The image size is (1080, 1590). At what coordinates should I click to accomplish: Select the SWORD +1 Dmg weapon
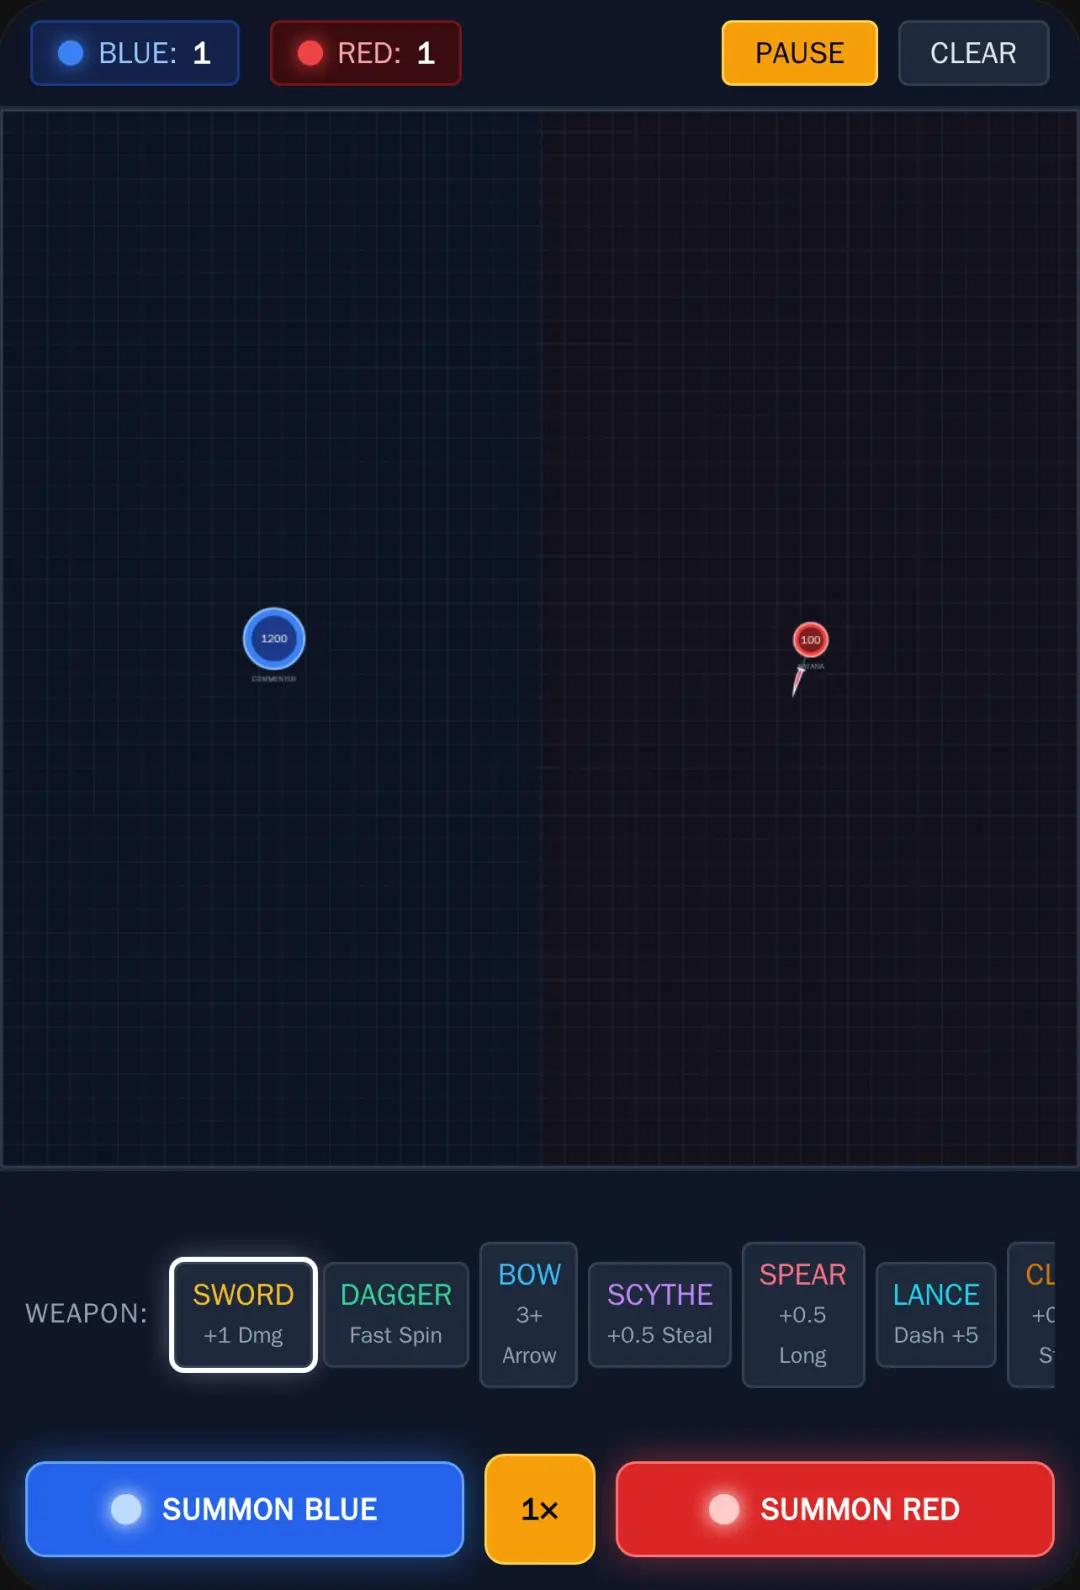[x=243, y=1314]
